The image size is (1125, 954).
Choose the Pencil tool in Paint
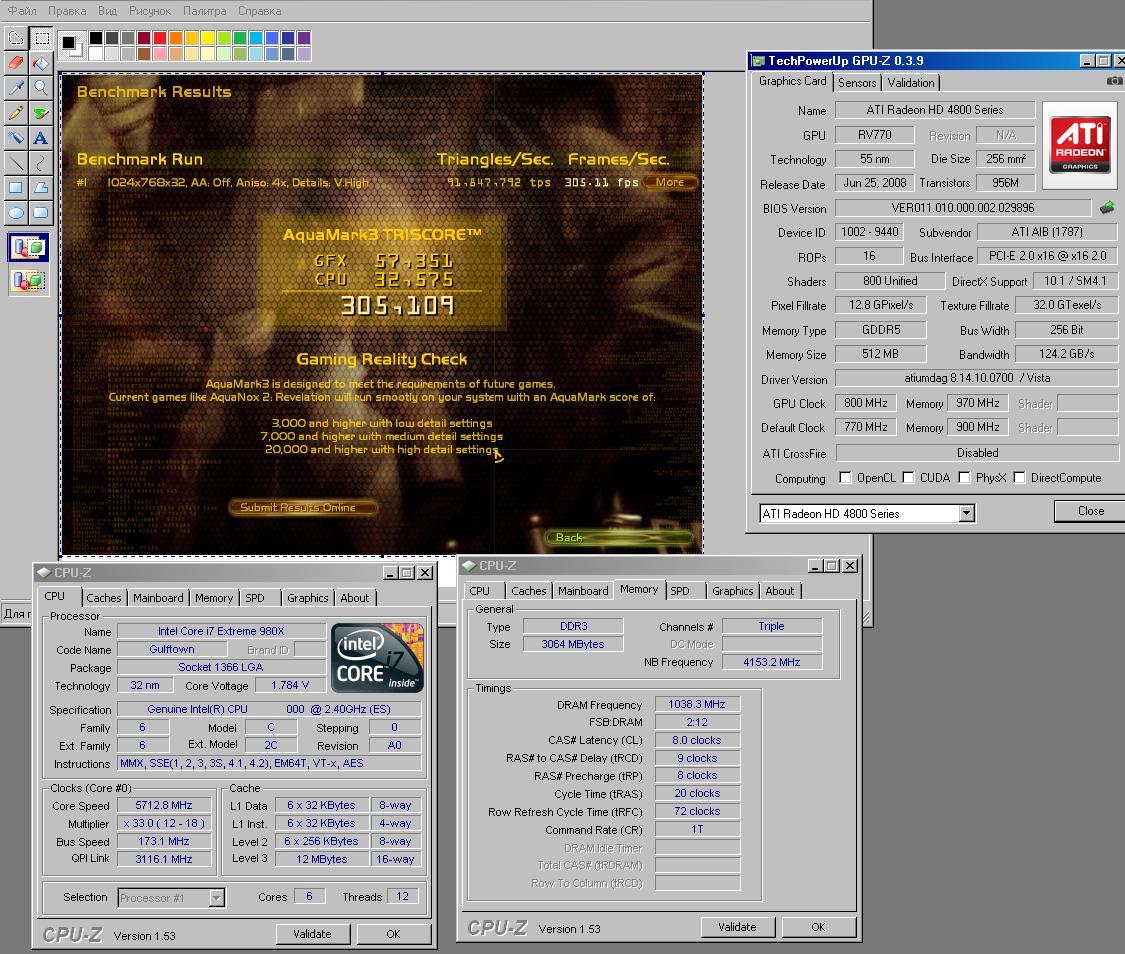coord(16,113)
